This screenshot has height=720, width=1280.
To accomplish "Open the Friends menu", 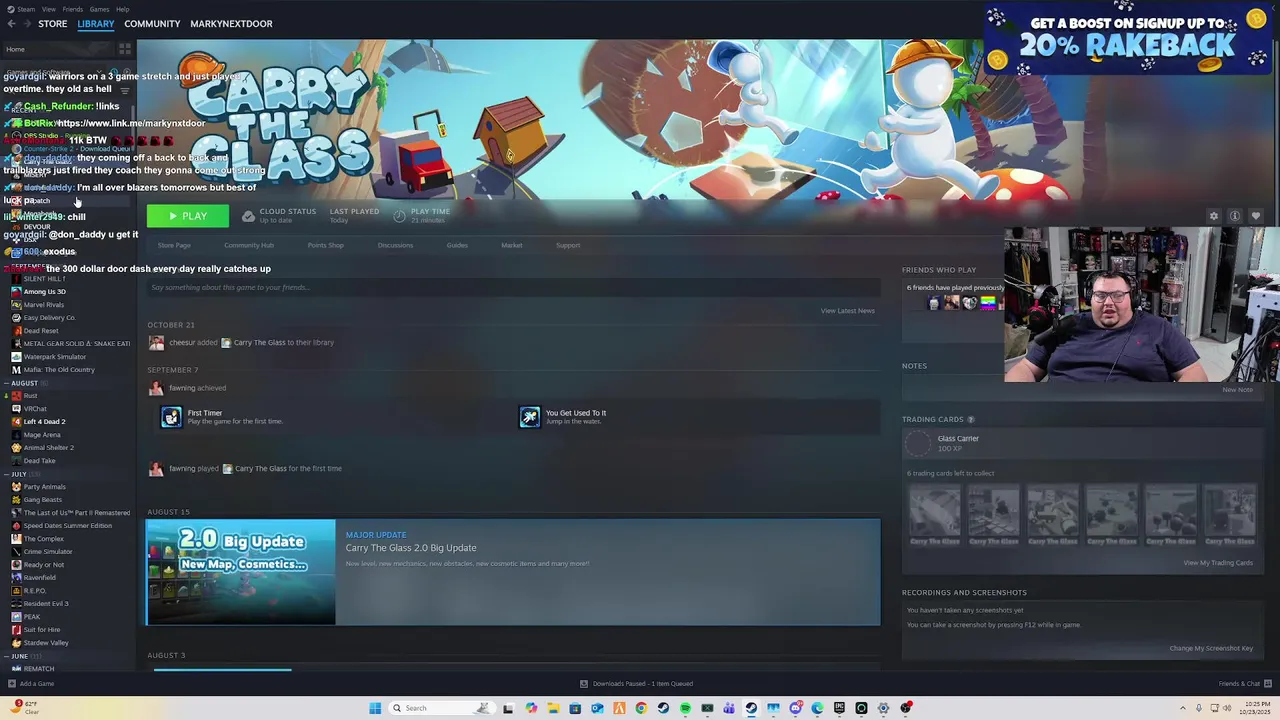I will [73, 9].
